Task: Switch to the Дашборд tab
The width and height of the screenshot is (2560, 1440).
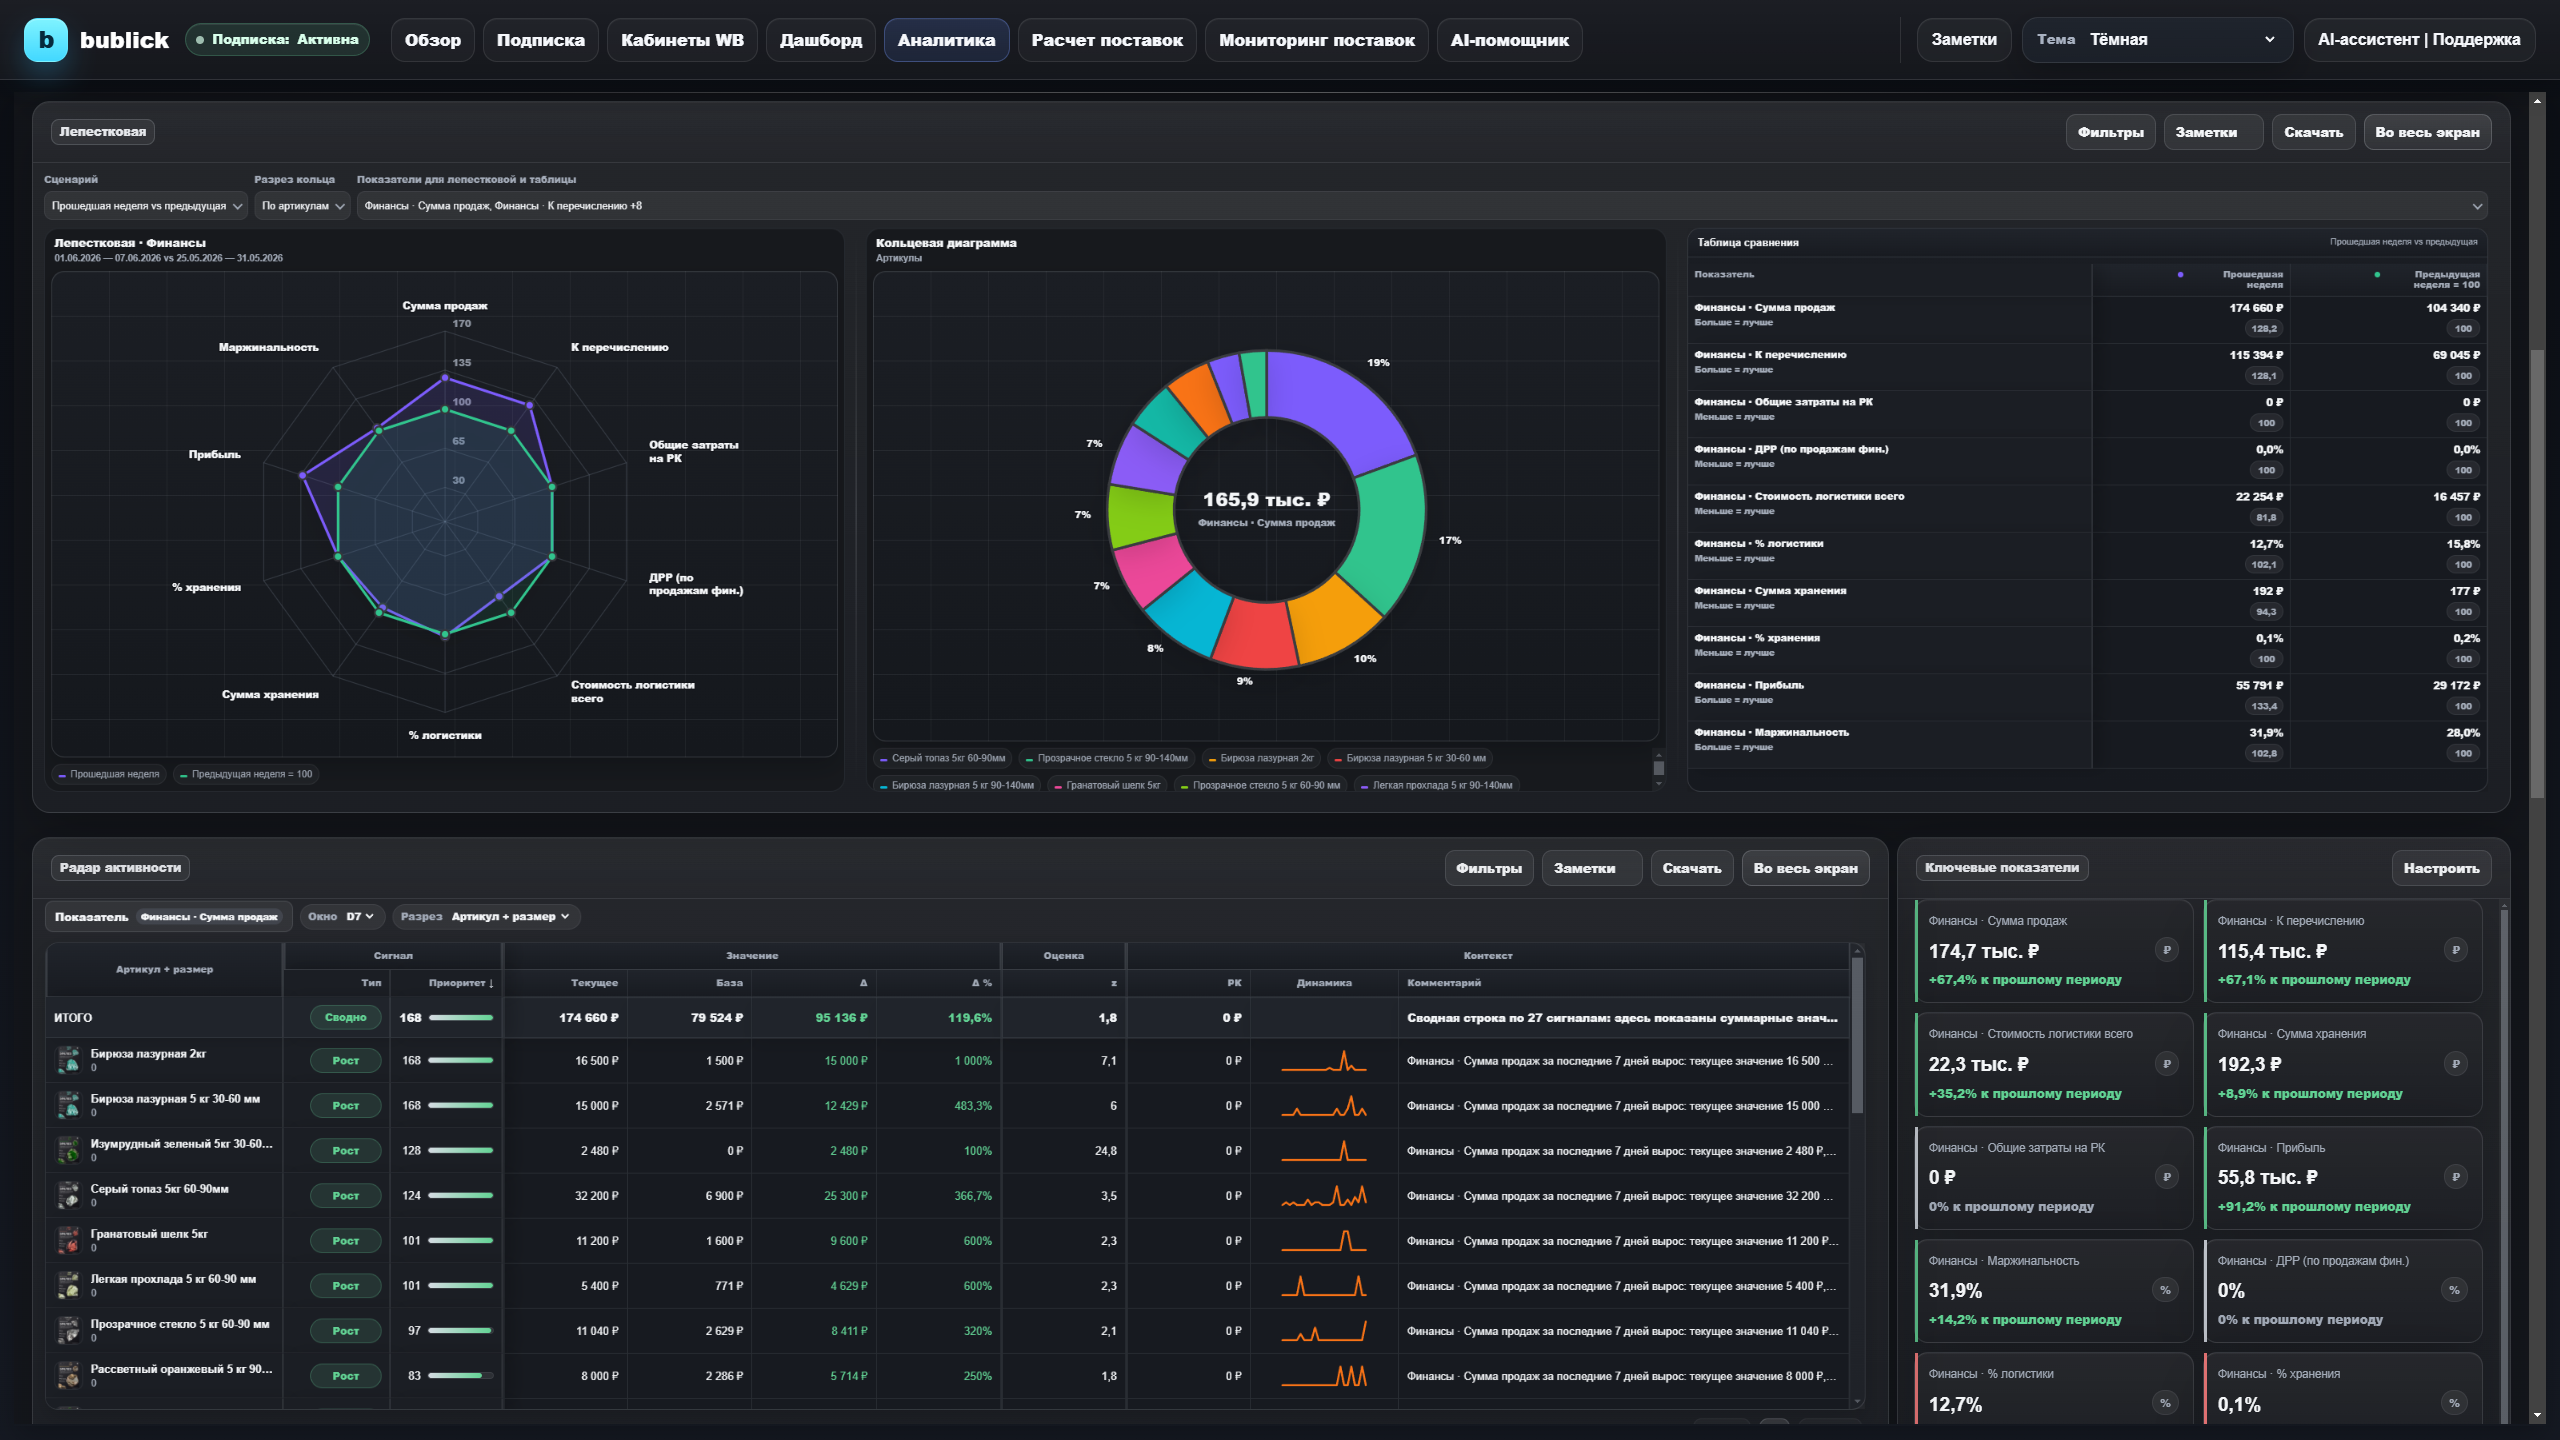Action: tap(821, 40)
